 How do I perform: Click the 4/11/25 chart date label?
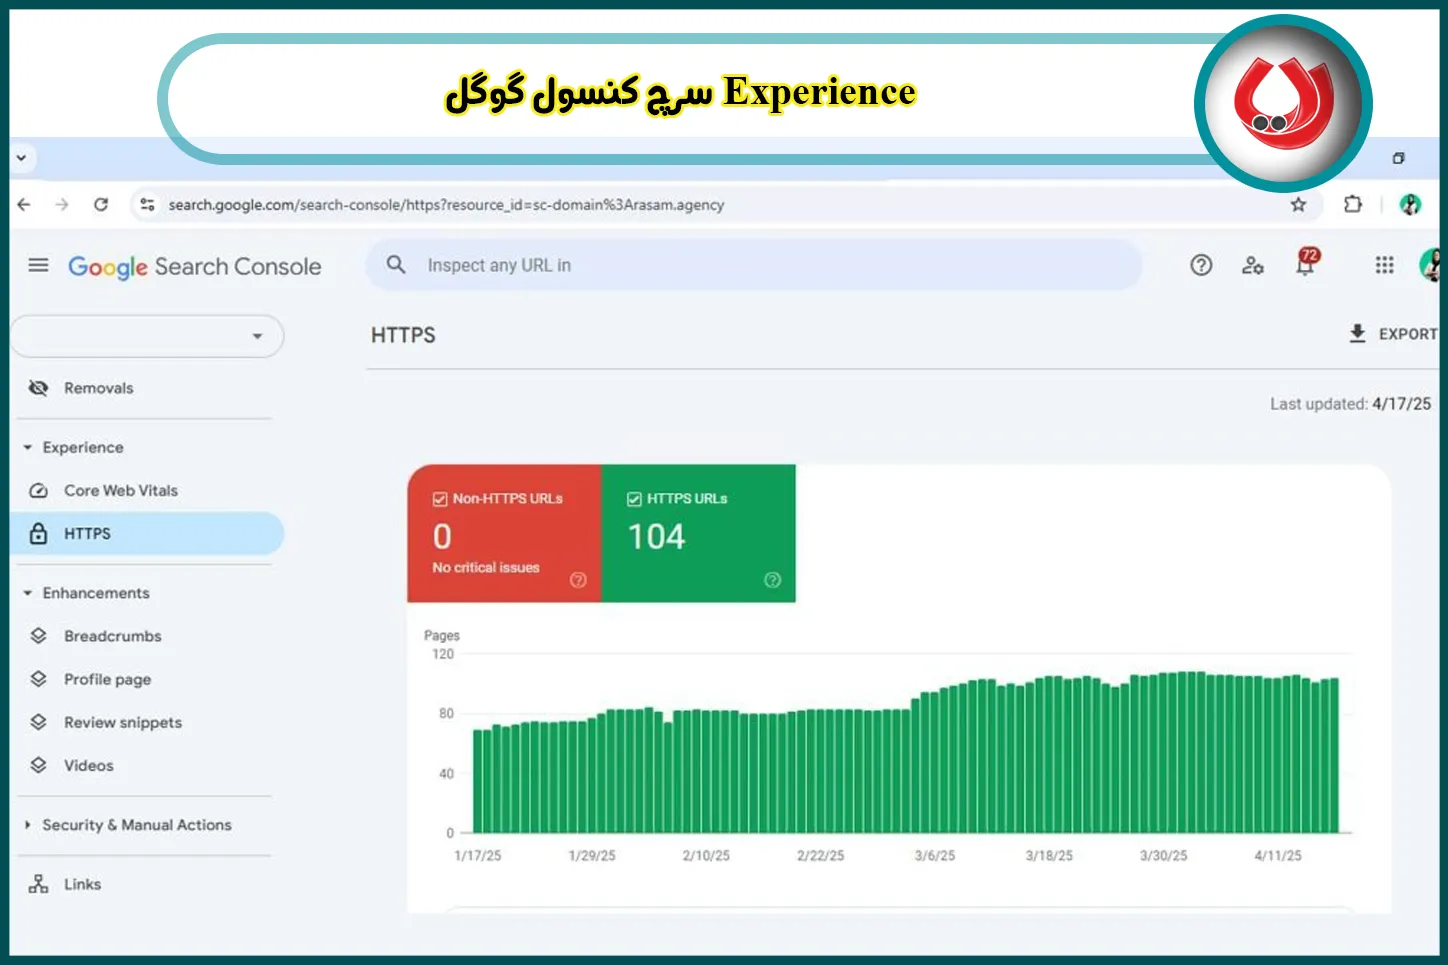[x=1278, y=856]
